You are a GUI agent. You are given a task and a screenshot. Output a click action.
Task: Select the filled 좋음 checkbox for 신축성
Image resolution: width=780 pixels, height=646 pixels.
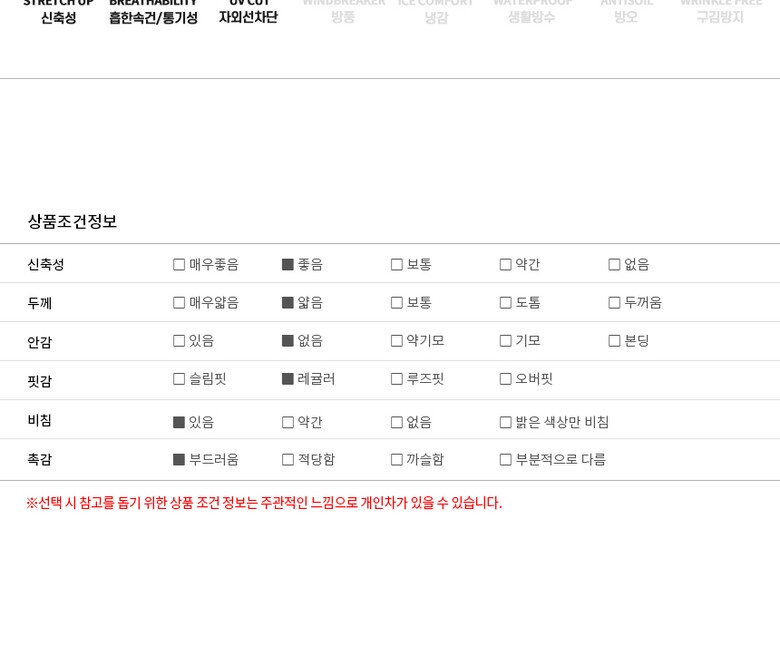click(288, 265)
